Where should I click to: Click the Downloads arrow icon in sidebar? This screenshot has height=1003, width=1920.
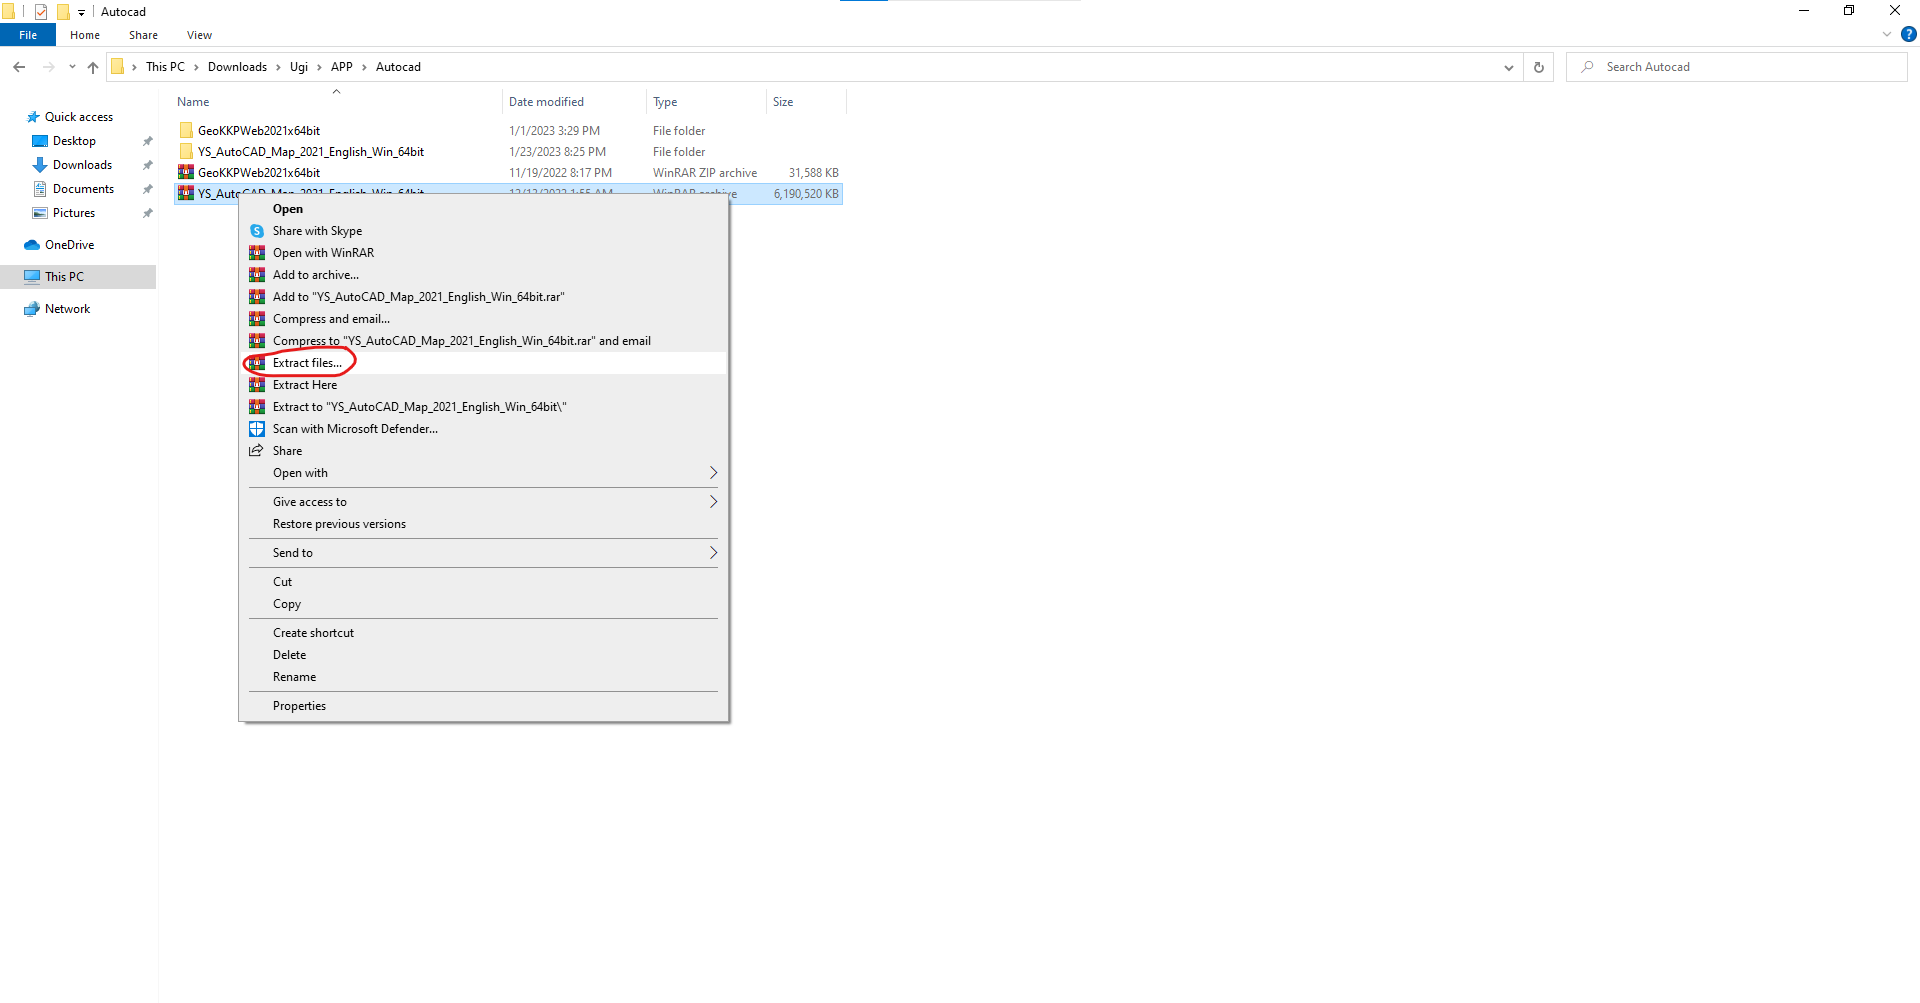coord(40,165)
